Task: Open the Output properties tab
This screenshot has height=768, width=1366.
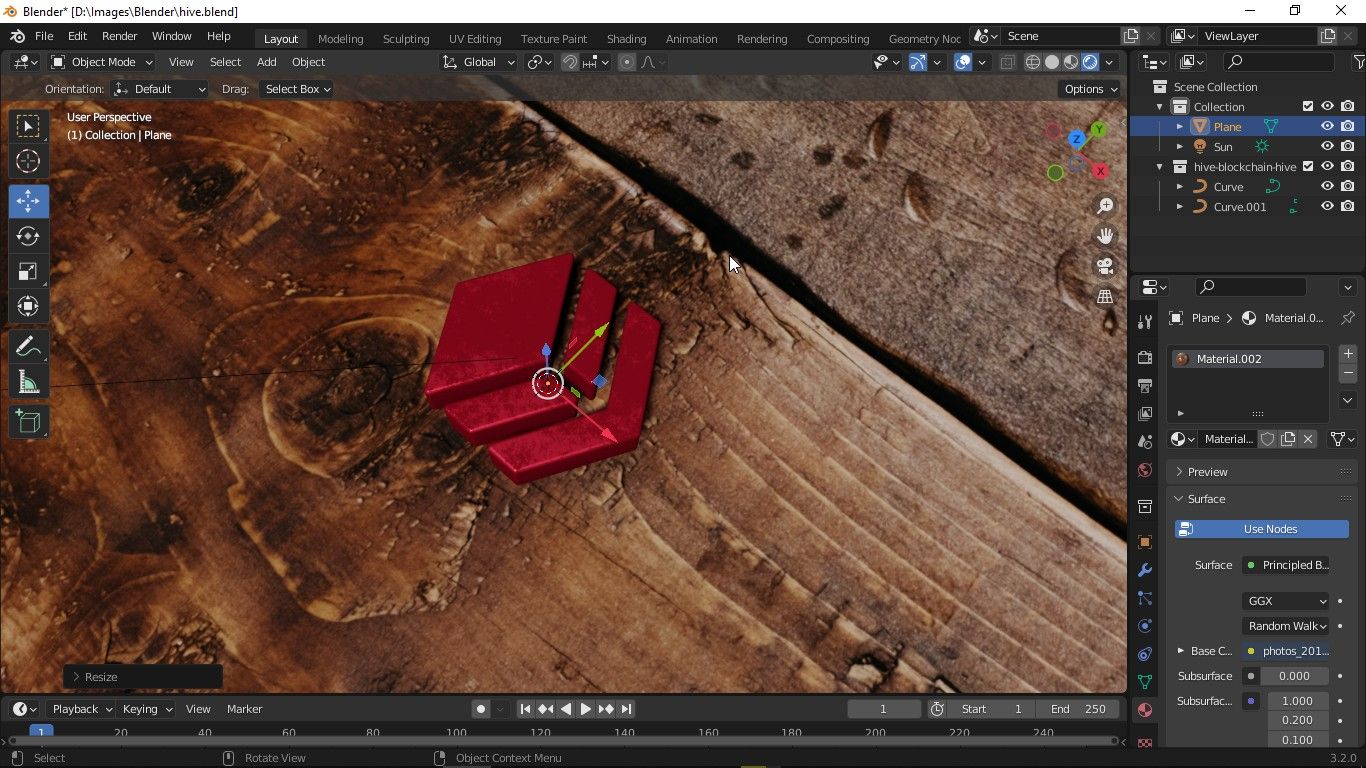Action: [x=1145, y=385]
